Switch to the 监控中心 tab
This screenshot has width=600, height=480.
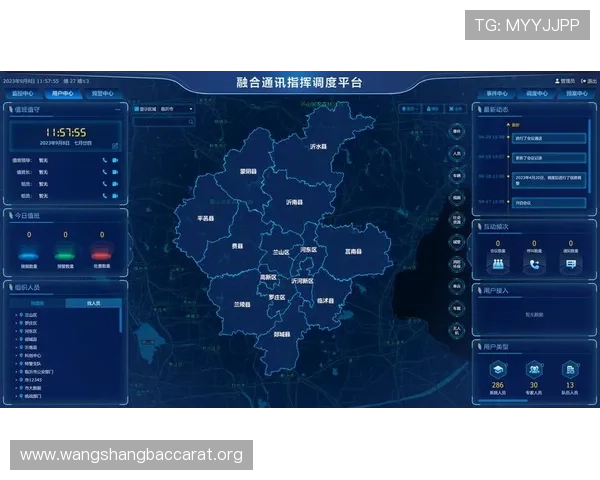click(23, 93)
